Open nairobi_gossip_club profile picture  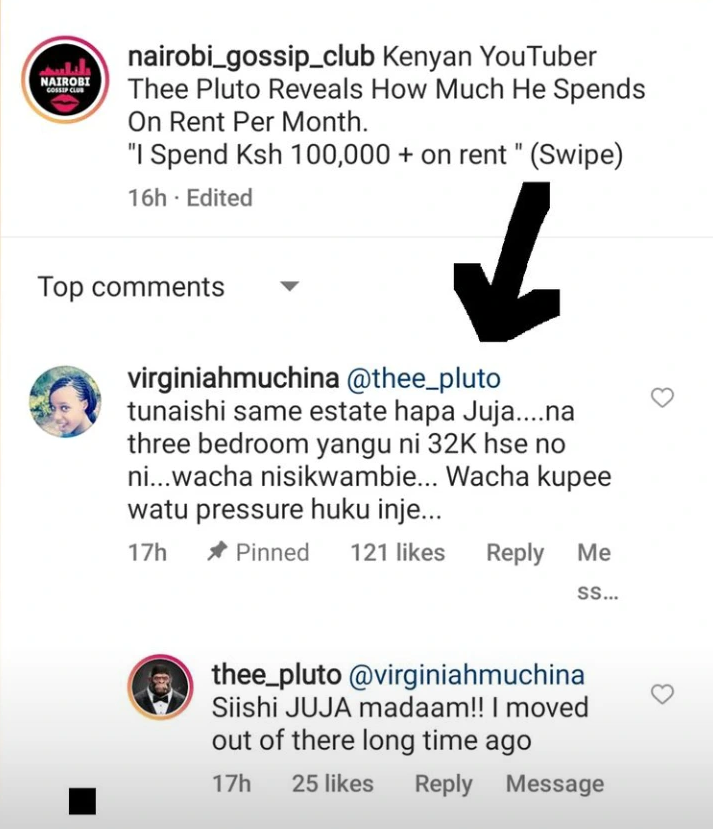(65, 80)
